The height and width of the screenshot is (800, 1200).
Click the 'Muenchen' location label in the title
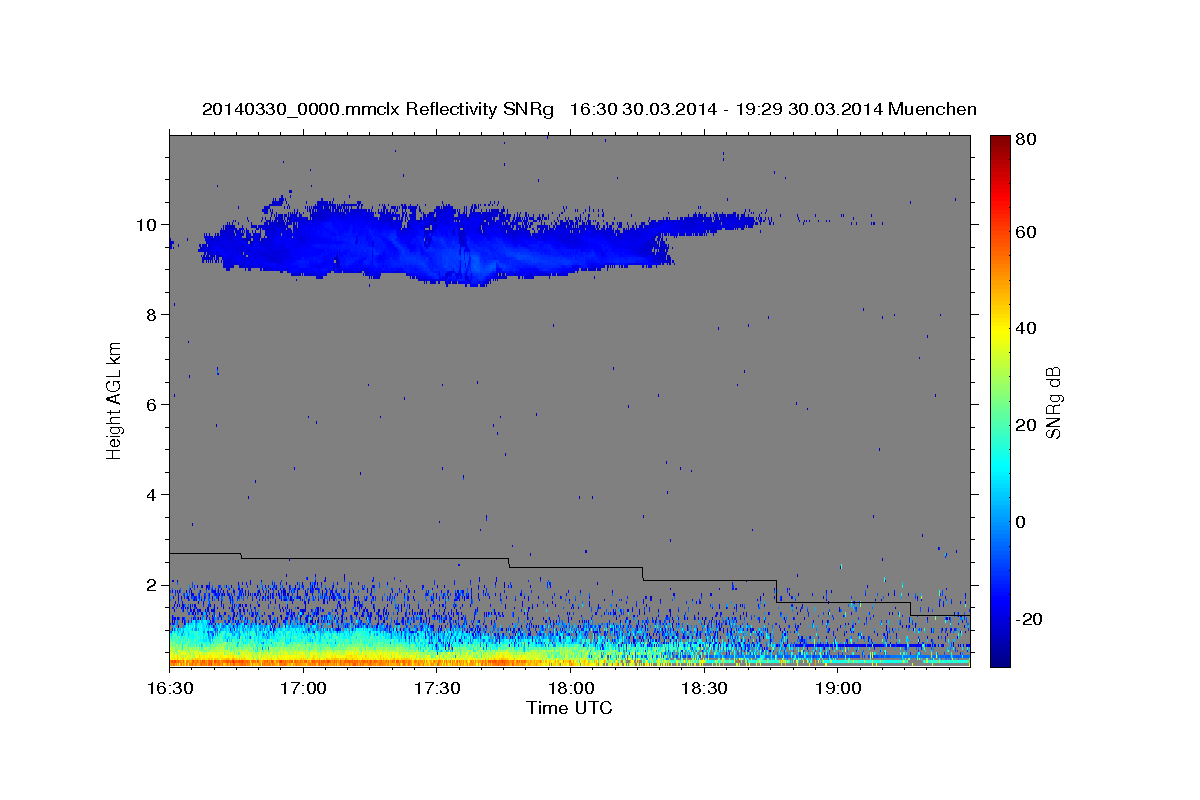pyautogui.click(x=932, y=109)
